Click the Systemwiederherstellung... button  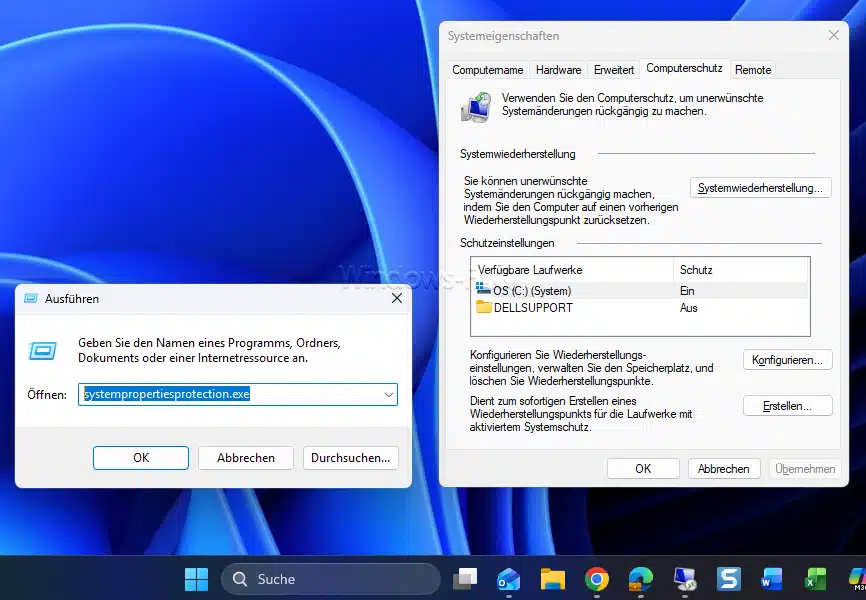(x=761, y=188)
